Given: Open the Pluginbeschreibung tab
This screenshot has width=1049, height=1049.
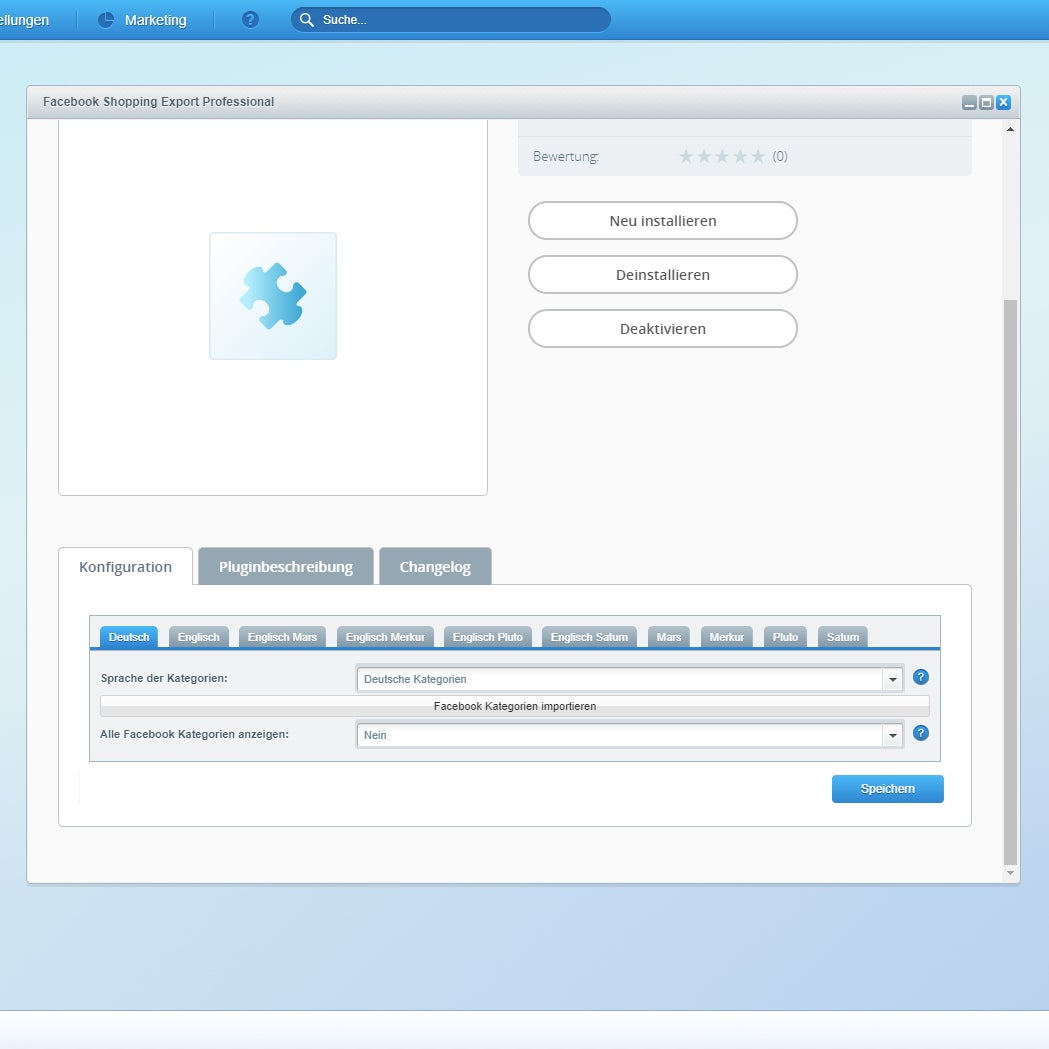Looking at the screenshot, I should (x=286, y=567).
